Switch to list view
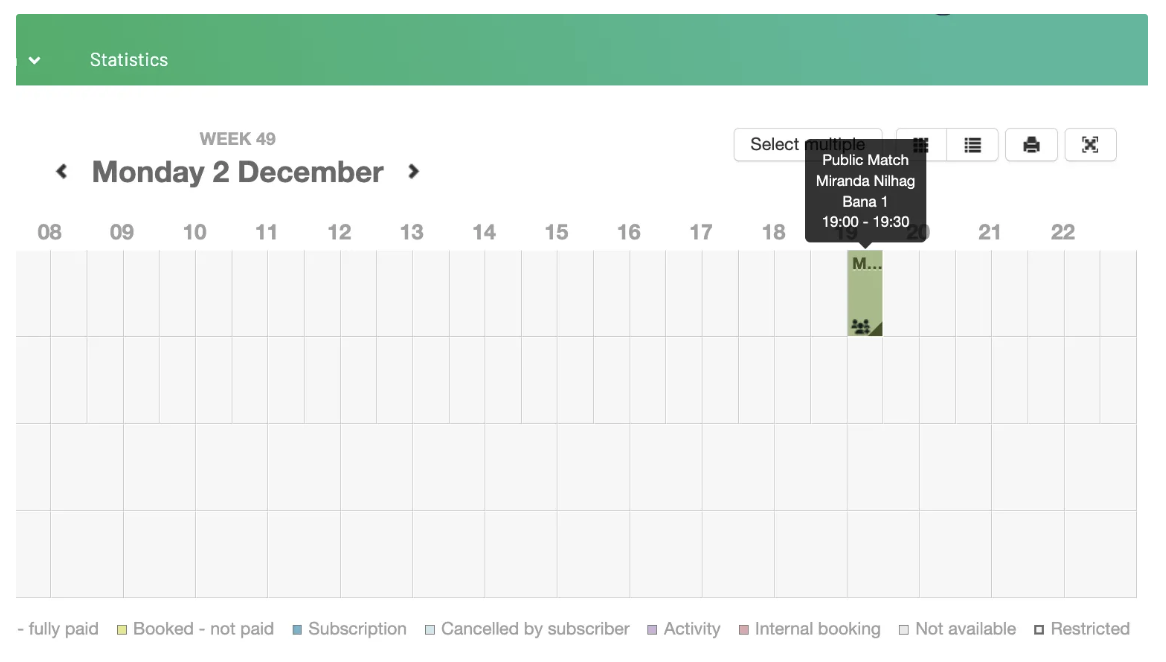This screenshot has width=1166, height=662. [x=972, y=145]
